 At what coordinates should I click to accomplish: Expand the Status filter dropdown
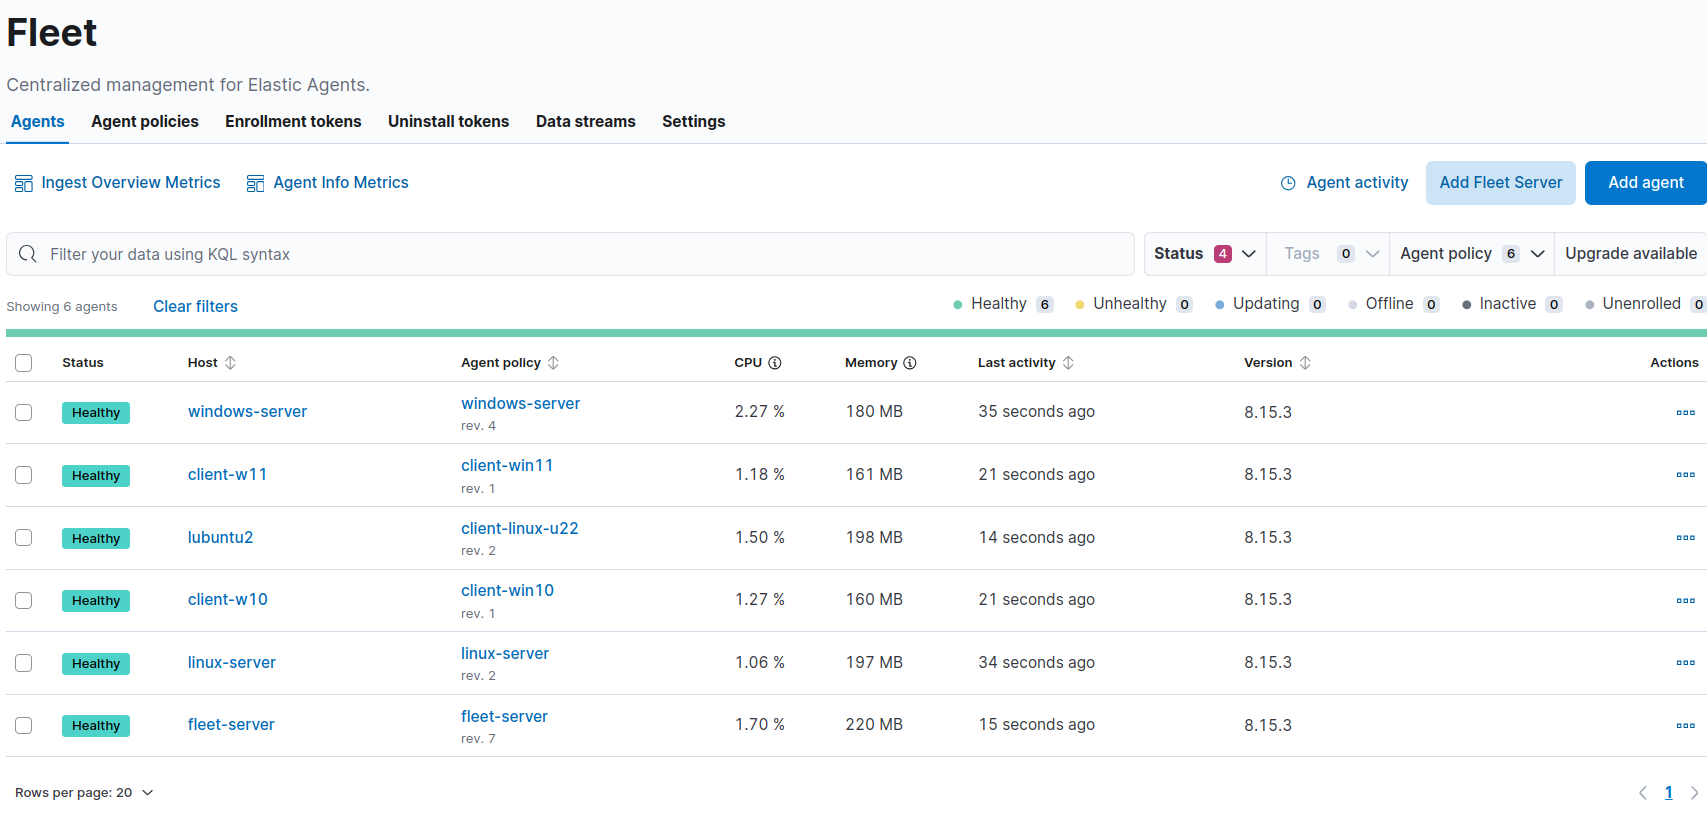(x=1205, y=254)
